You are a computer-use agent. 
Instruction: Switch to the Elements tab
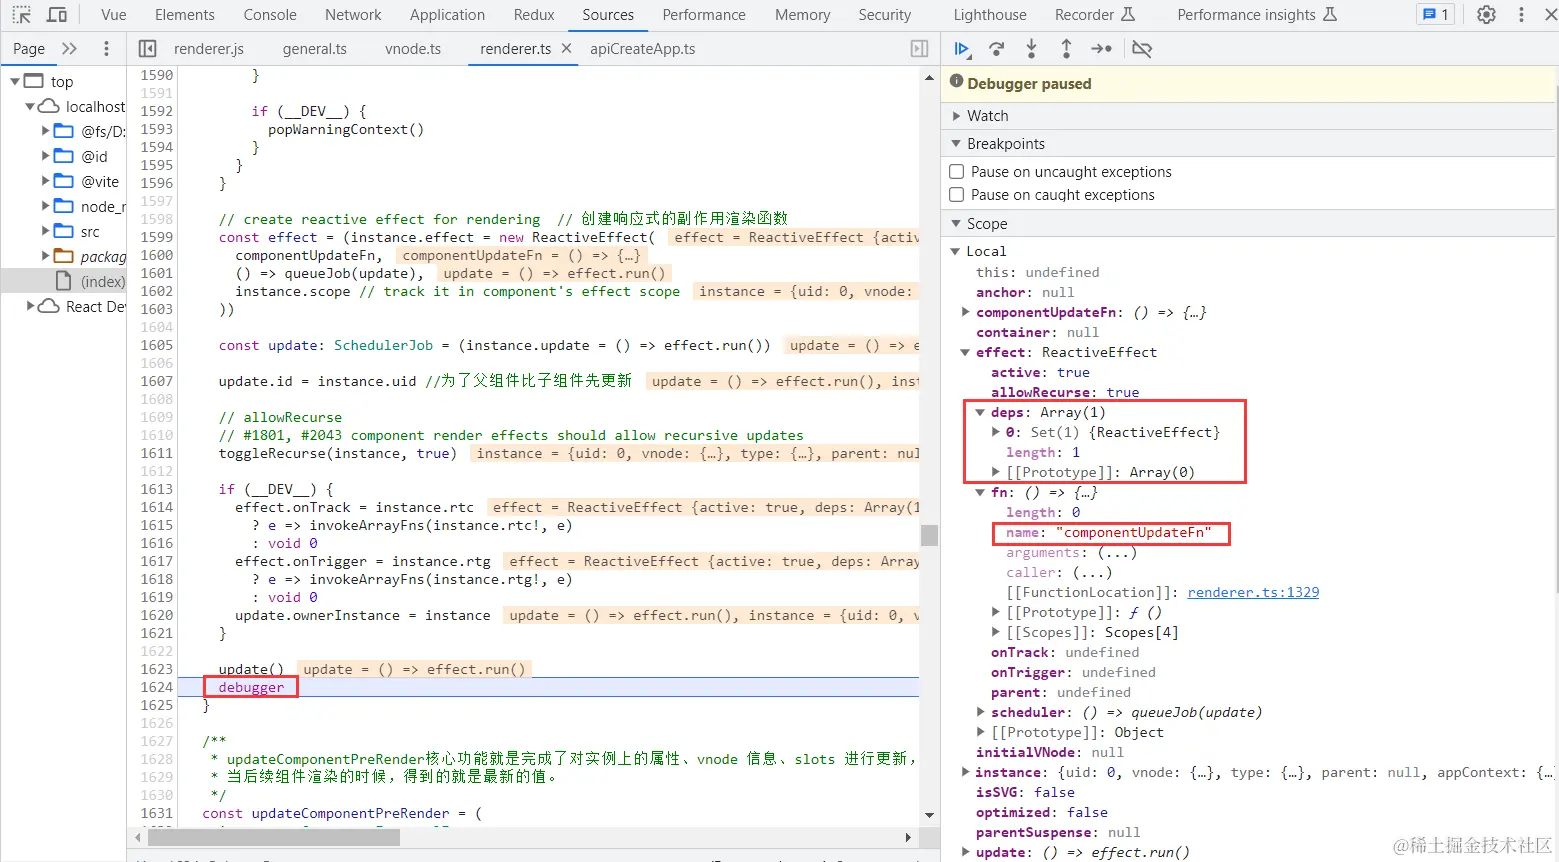click(185, 15)
